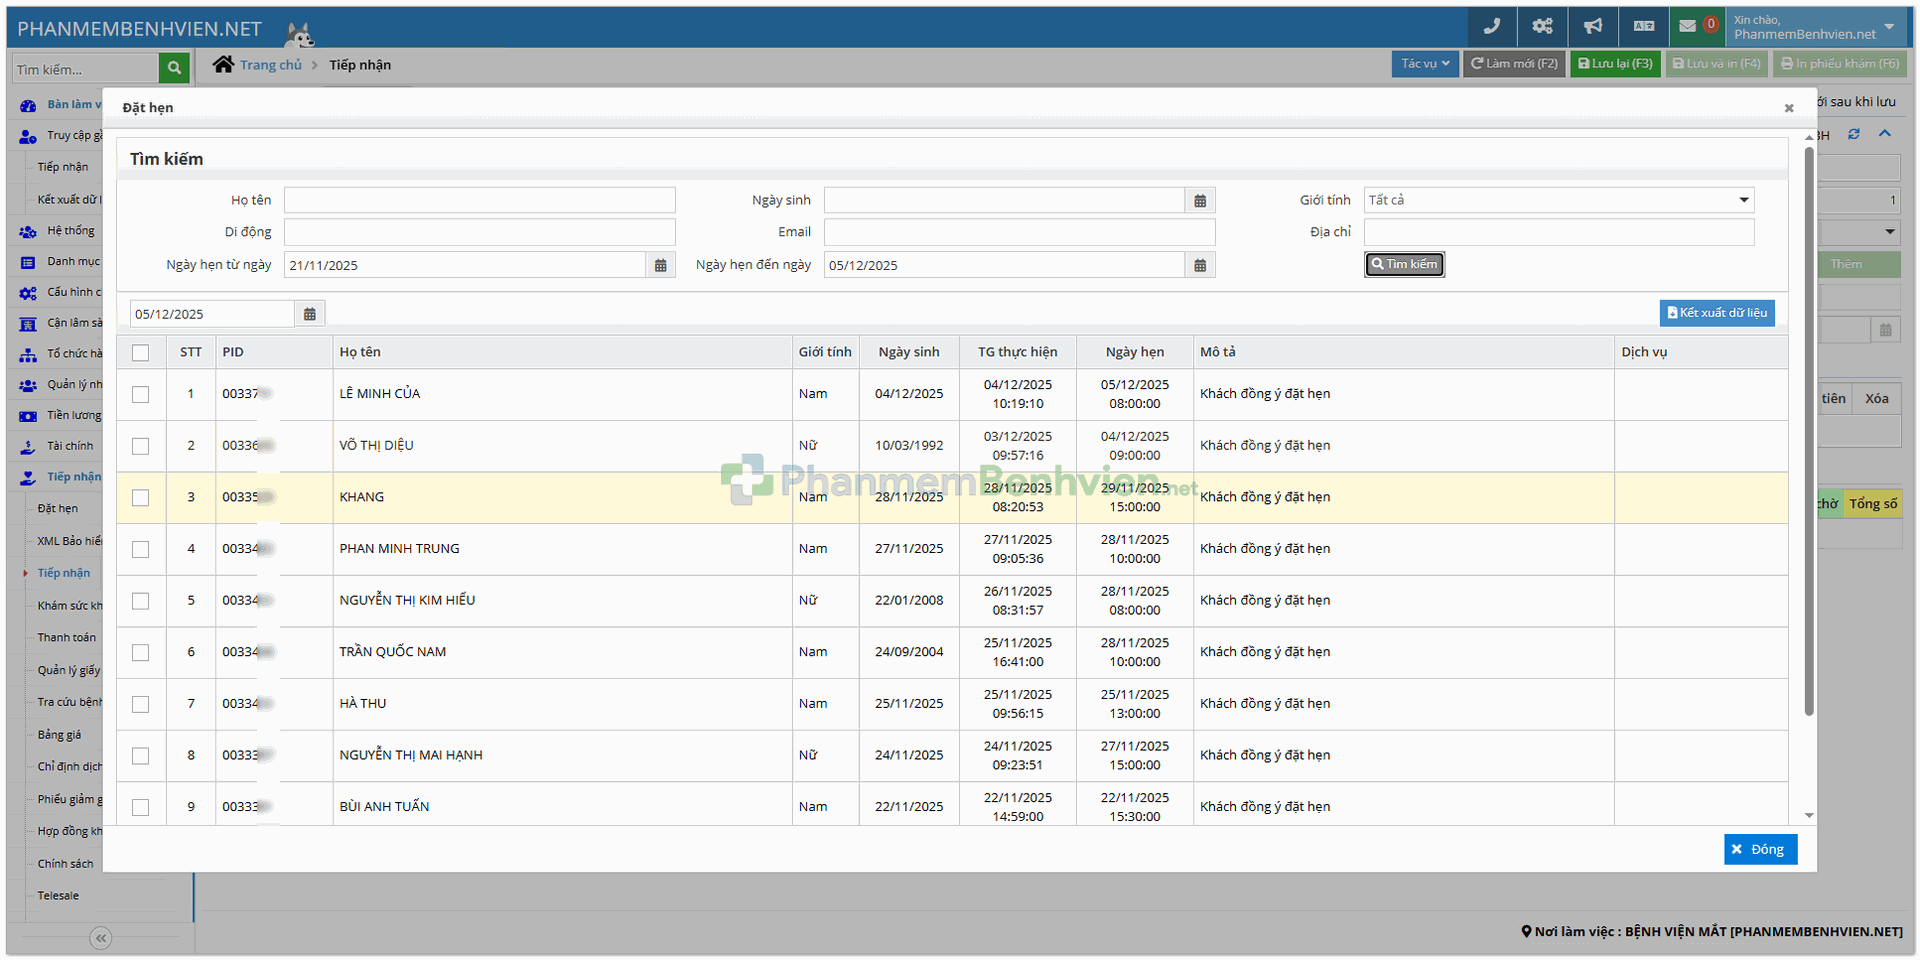1920x960 pixels.
Task: Click the search magnifier icon in sidebar
Action: pyautogui.click(x=174, y=68)
